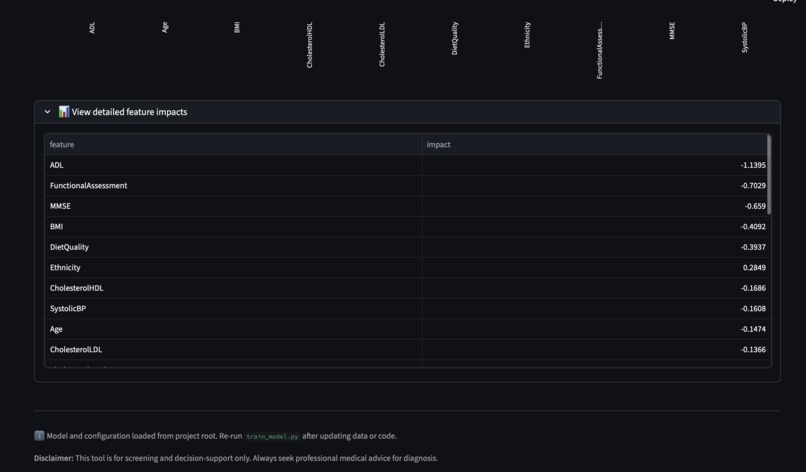Click the impact value -0.1366

click(753, 350)
